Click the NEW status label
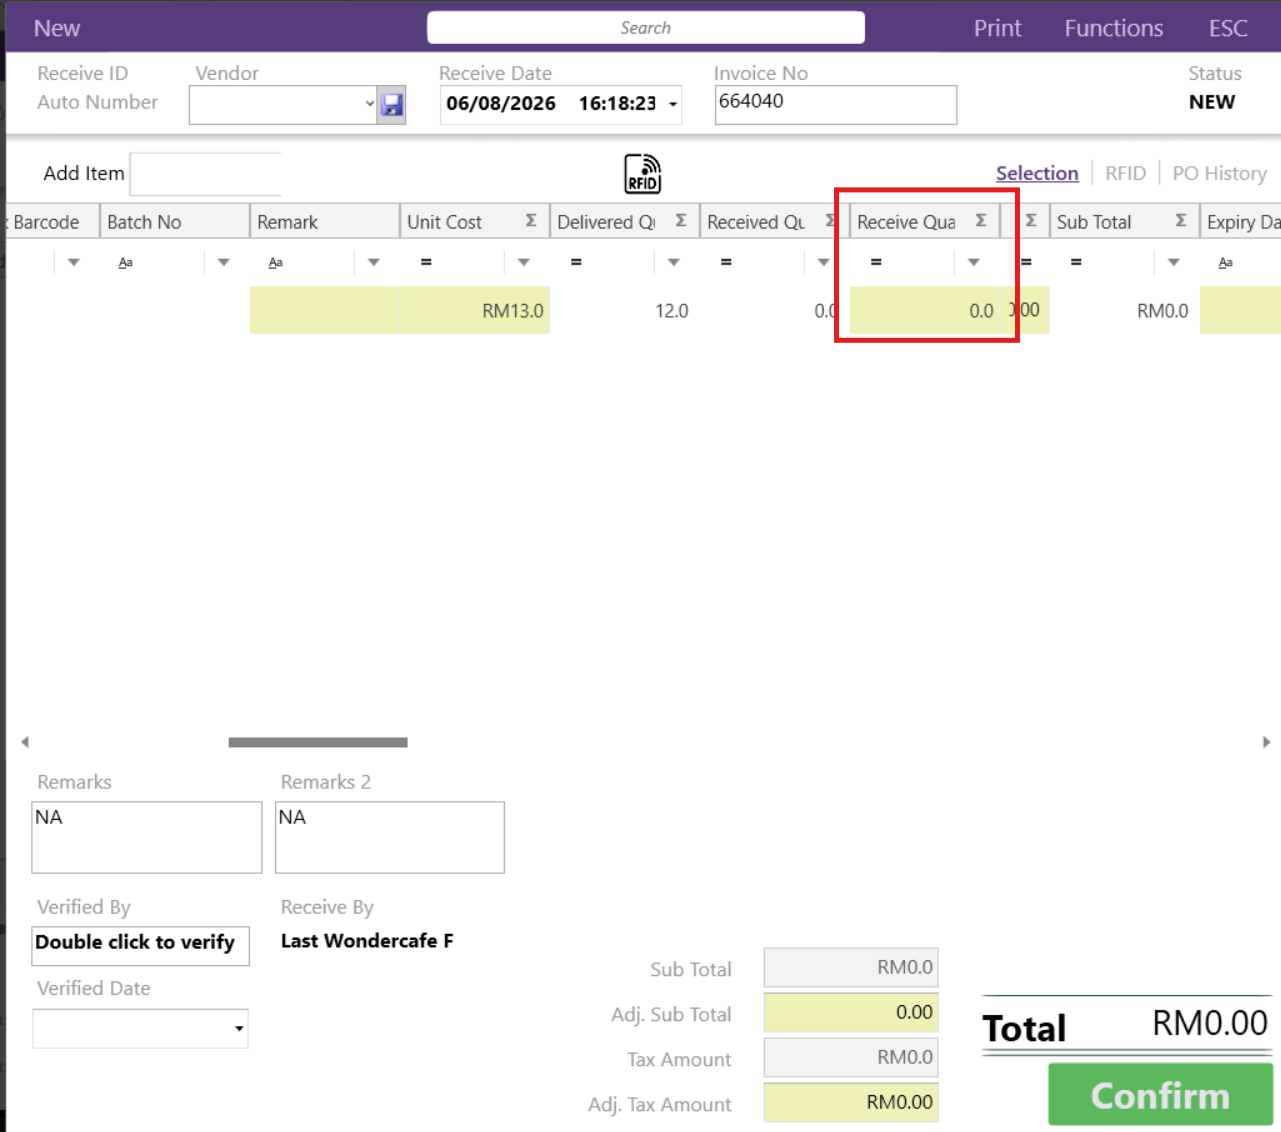Viewport: 1281px width, 1132px height. pos(1212,102)
